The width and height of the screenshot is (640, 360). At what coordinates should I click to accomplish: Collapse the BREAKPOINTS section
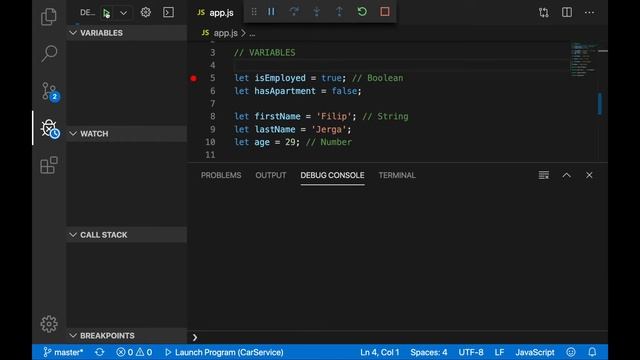(127, 336)
